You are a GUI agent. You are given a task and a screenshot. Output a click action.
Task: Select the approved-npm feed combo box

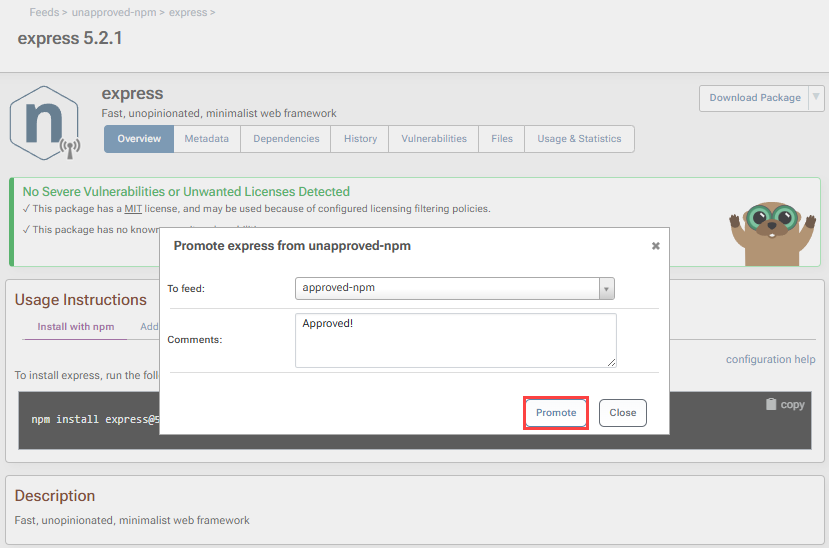coord(447,289)
